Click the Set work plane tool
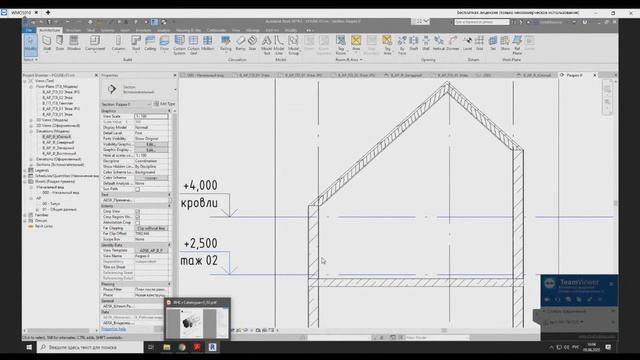Viewport: 640px width, 360px height. [493, 43]
